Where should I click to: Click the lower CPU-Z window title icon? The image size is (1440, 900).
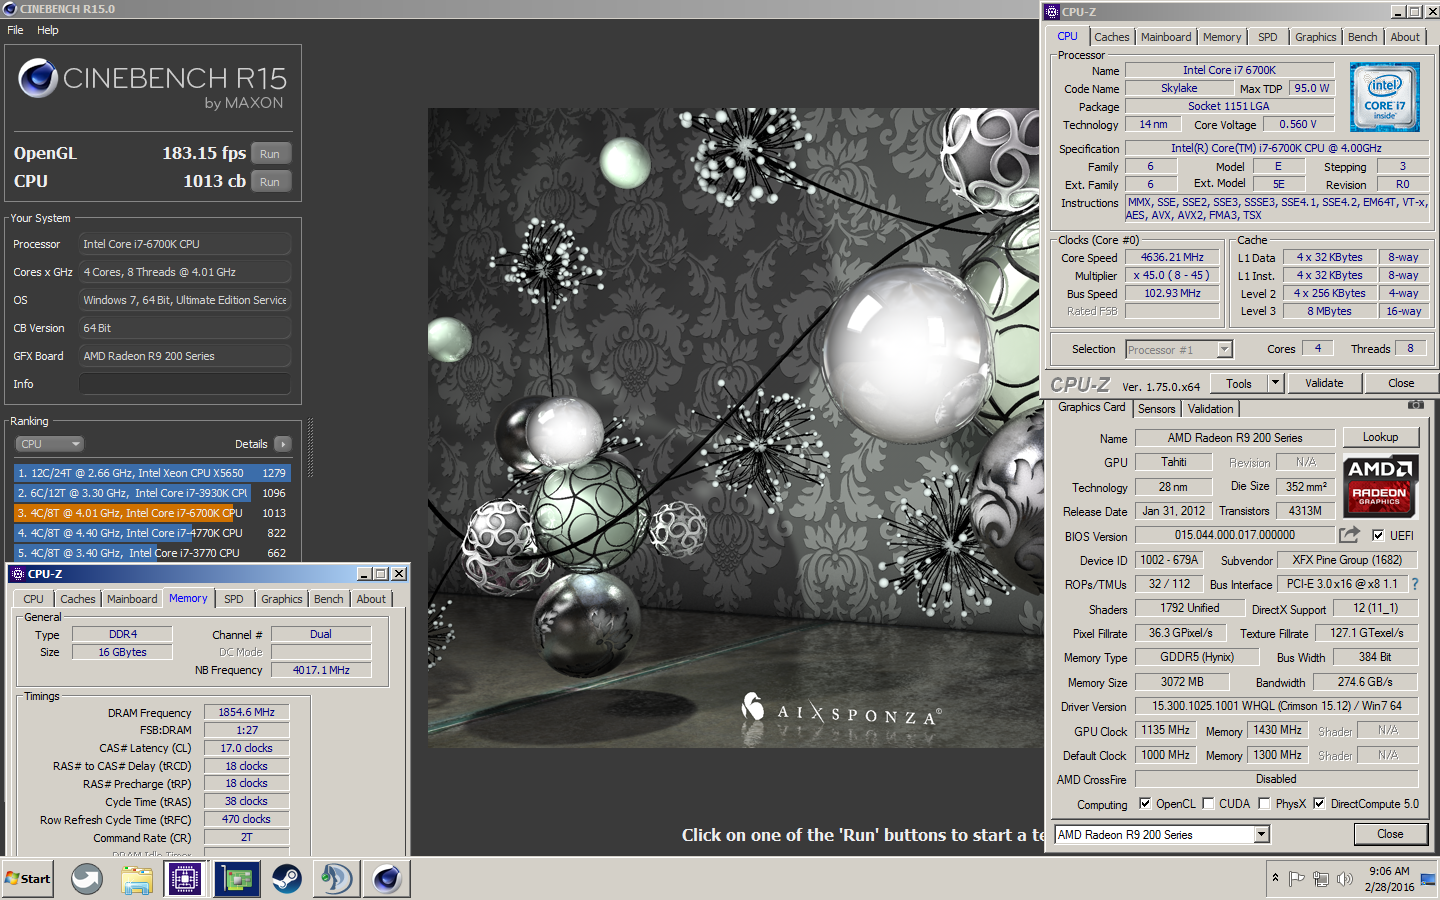(17, 574)
